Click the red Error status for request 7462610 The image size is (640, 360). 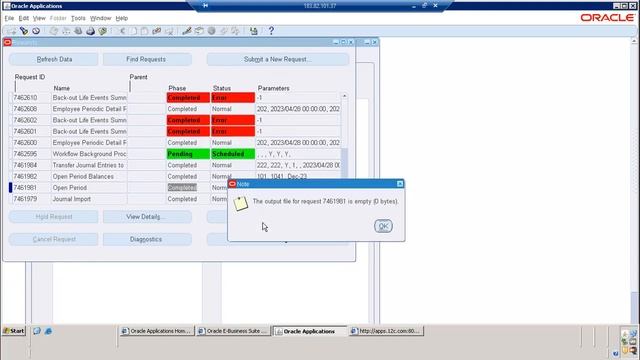pyautogui.click(x=233, y=98)
